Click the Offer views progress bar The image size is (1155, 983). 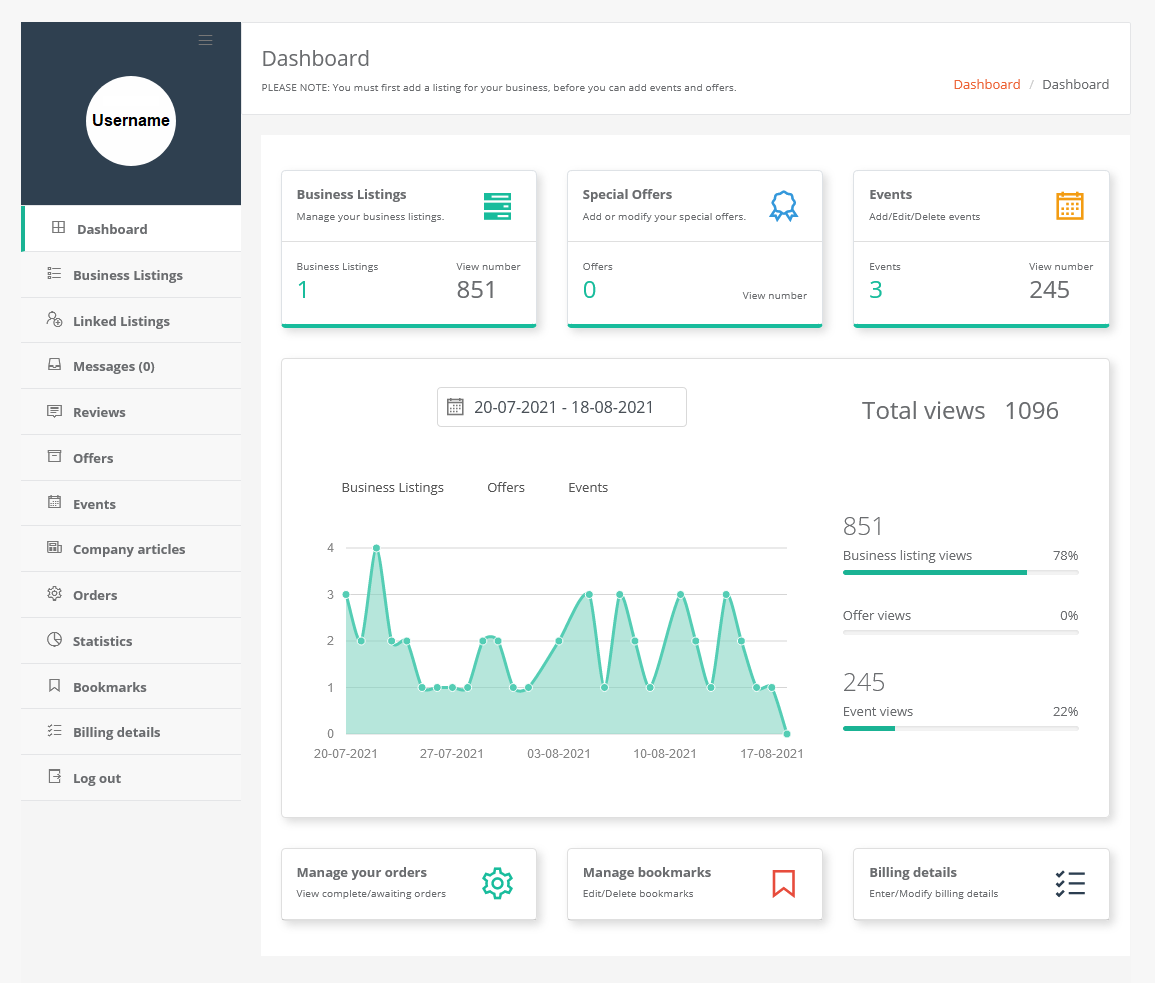pos(961,632)
